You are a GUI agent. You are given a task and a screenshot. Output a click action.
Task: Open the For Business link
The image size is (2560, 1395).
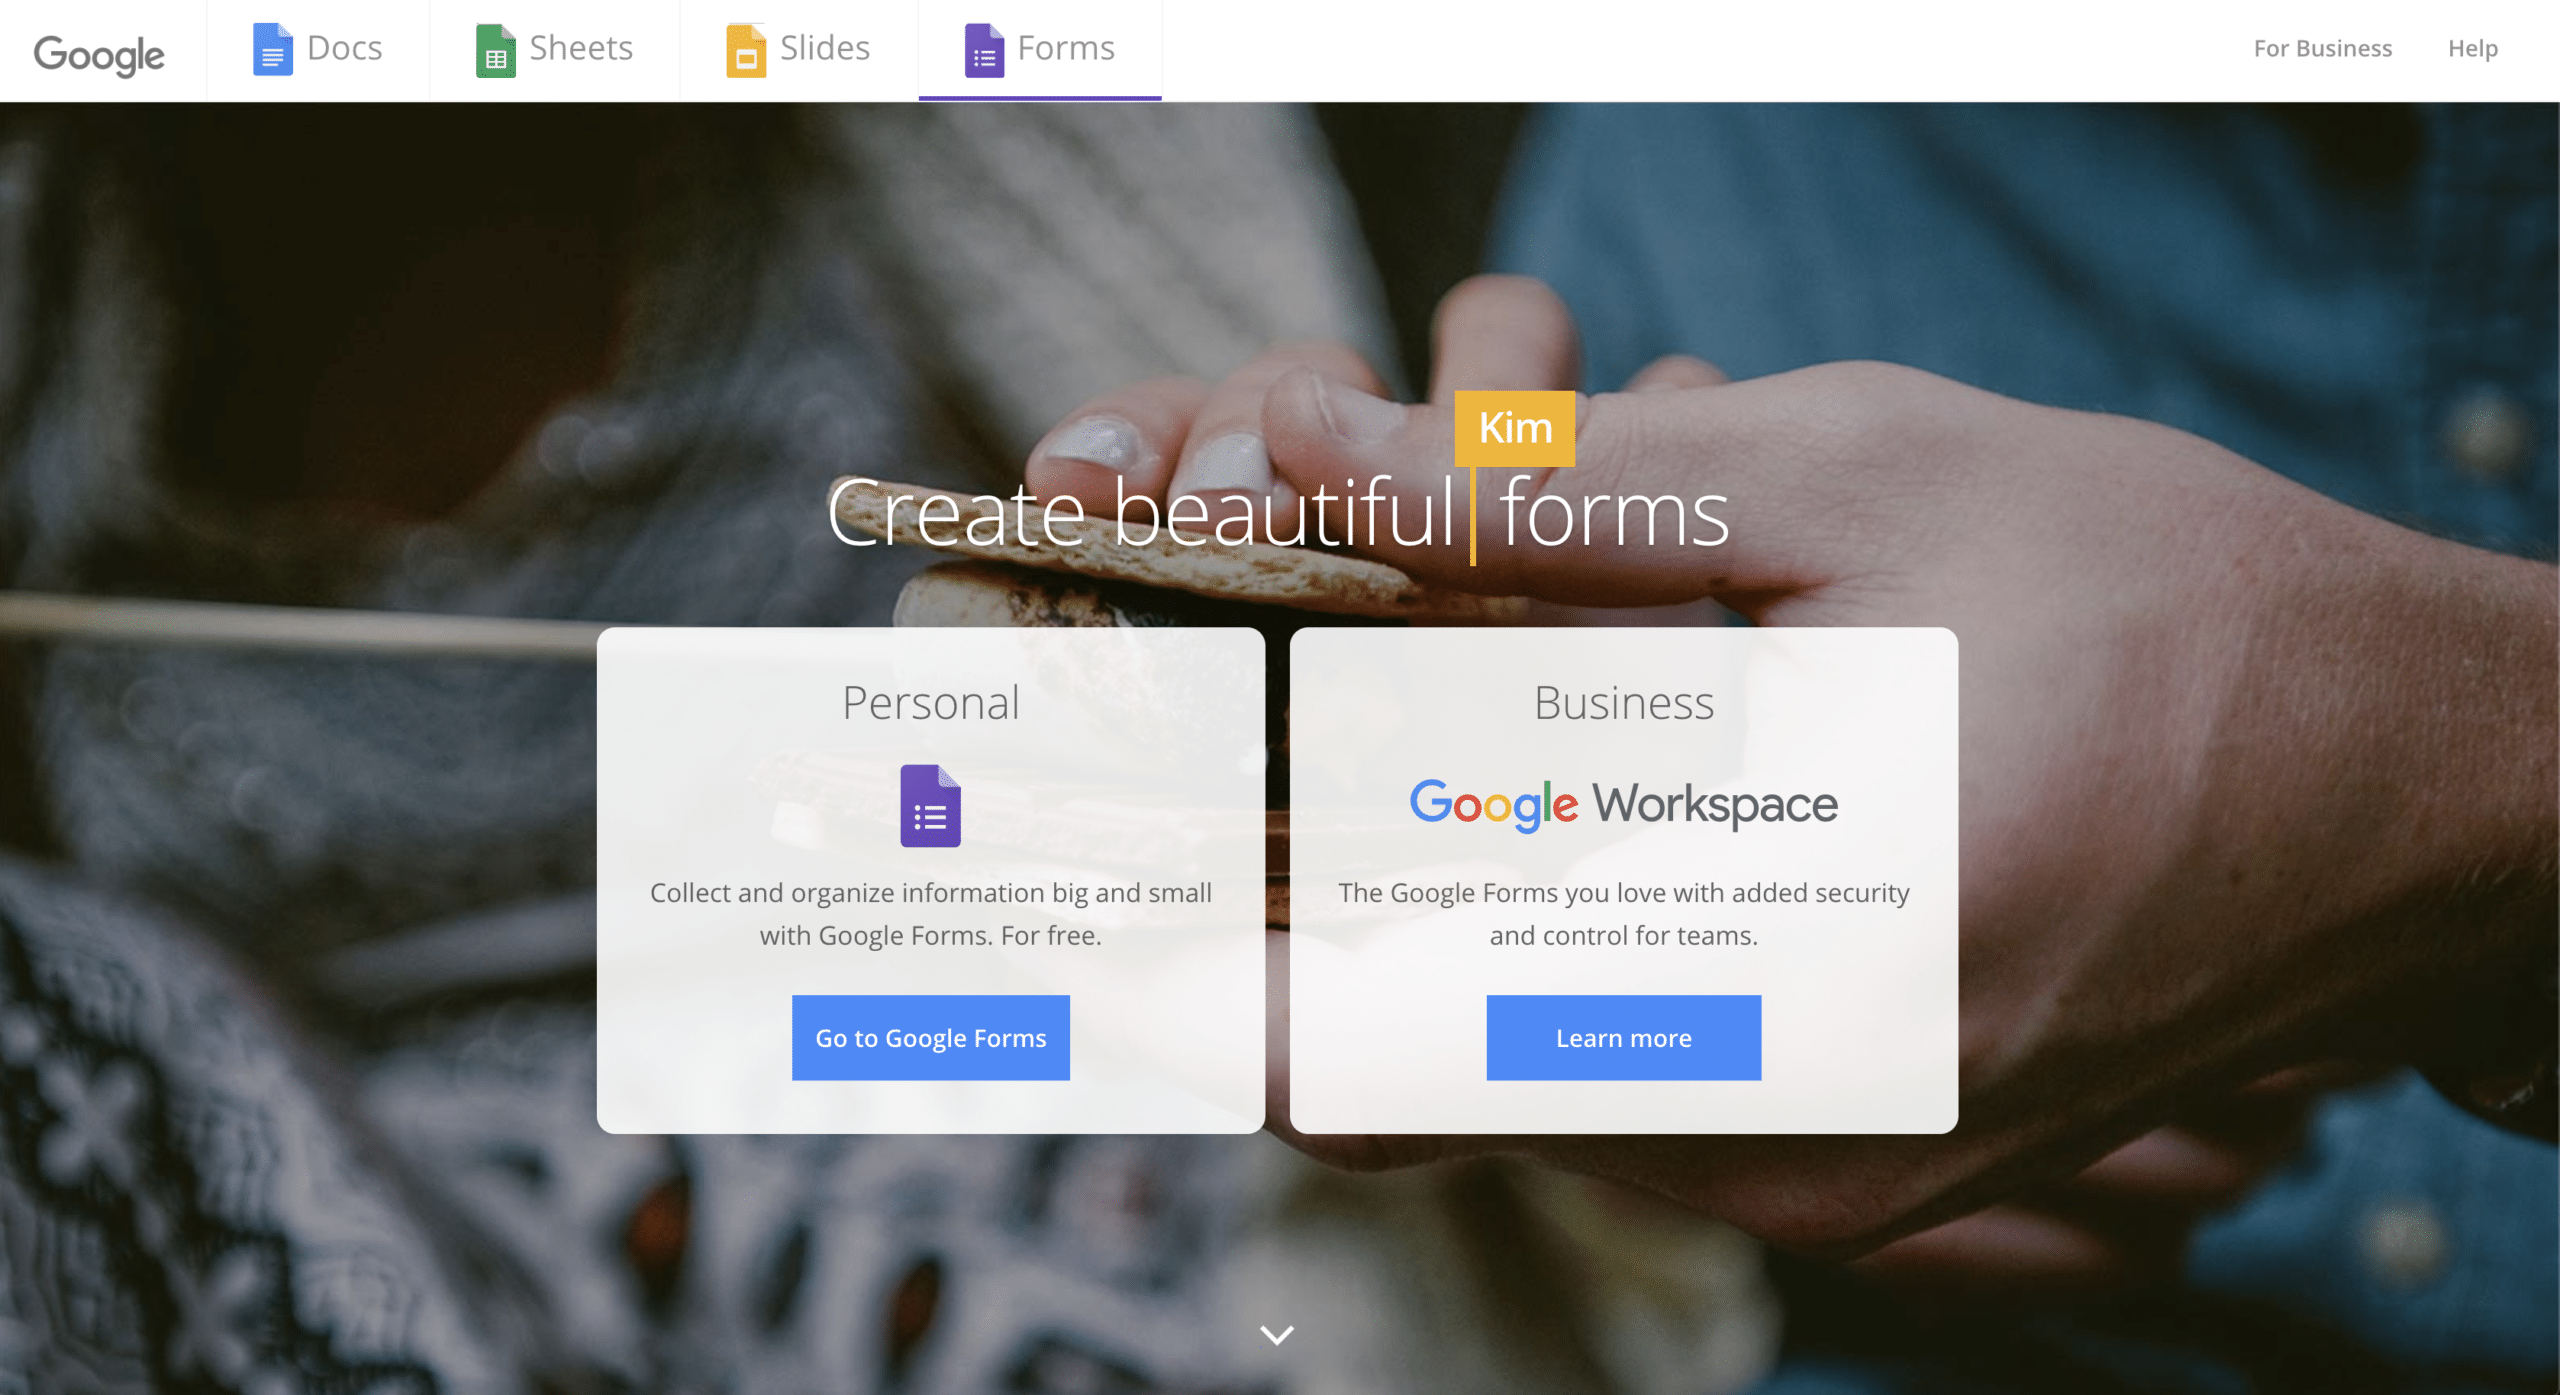coord(2323,48)
